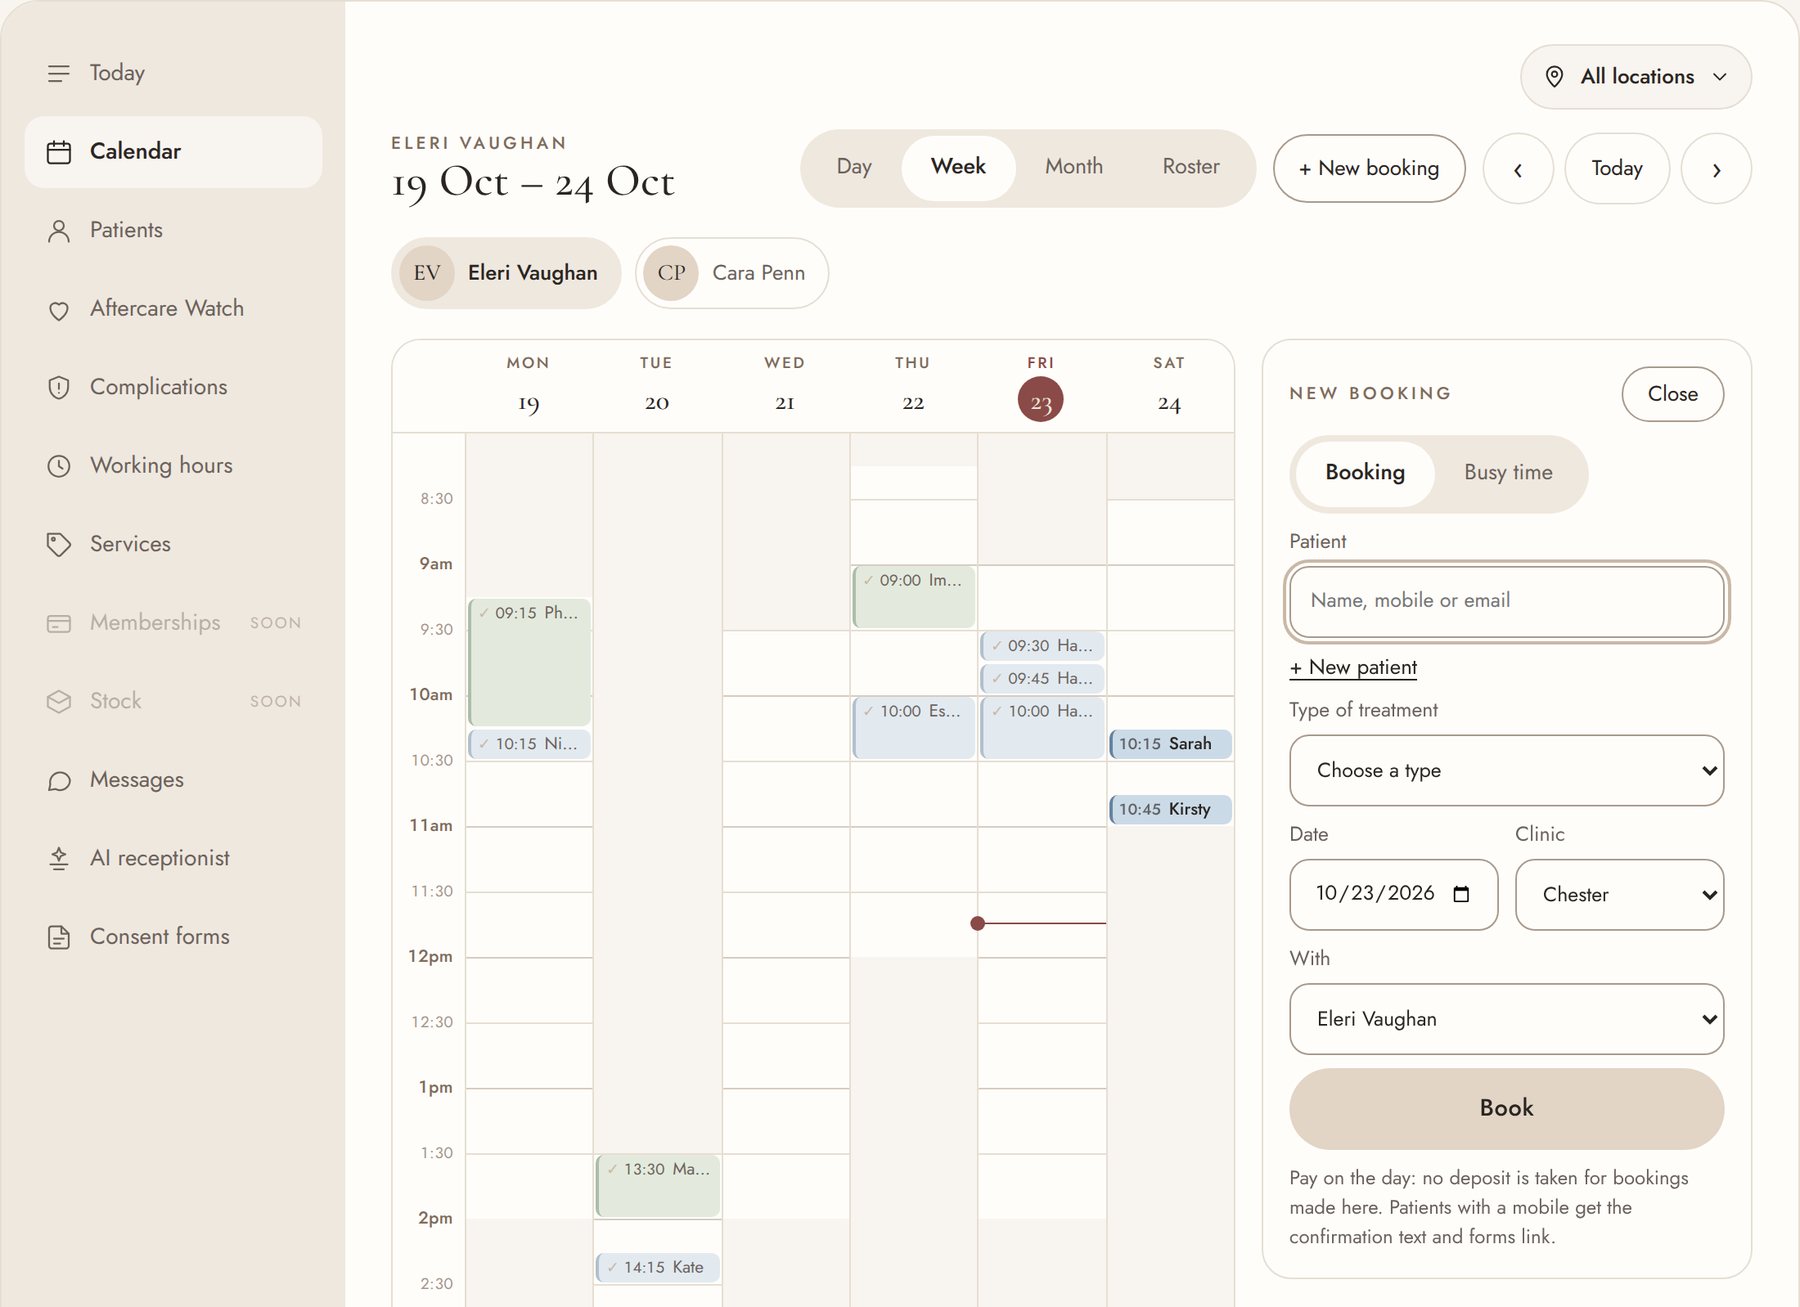The image size is (1800, 1307).
Task: Click the Aftercare Watch heart icon
Action: click(59, 310)
